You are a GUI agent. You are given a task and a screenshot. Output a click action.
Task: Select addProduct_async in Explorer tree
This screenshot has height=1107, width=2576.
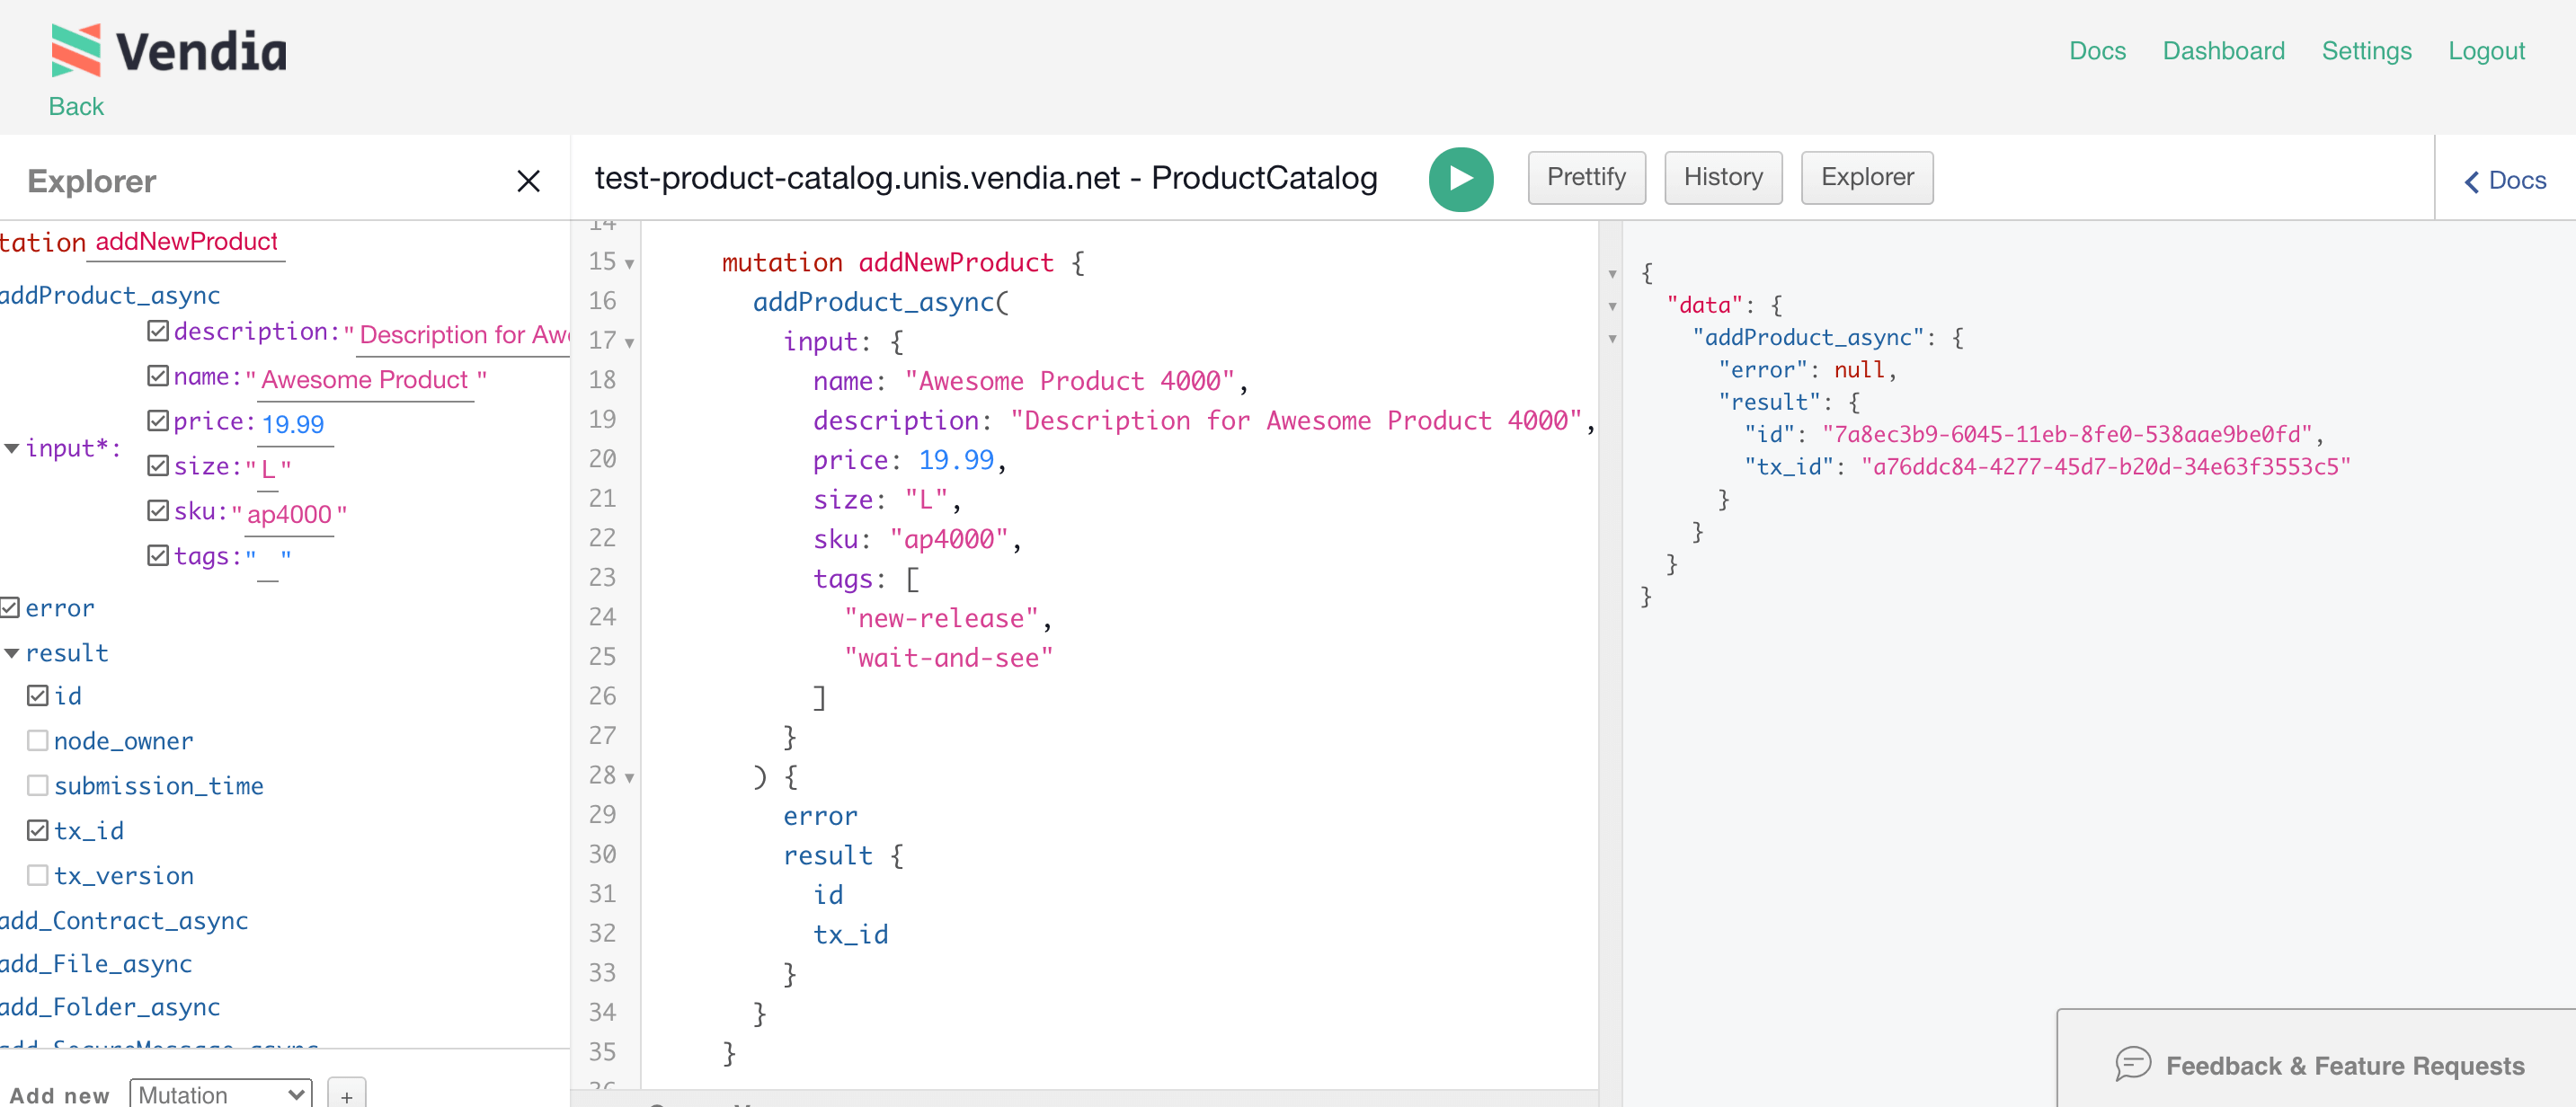110,295
